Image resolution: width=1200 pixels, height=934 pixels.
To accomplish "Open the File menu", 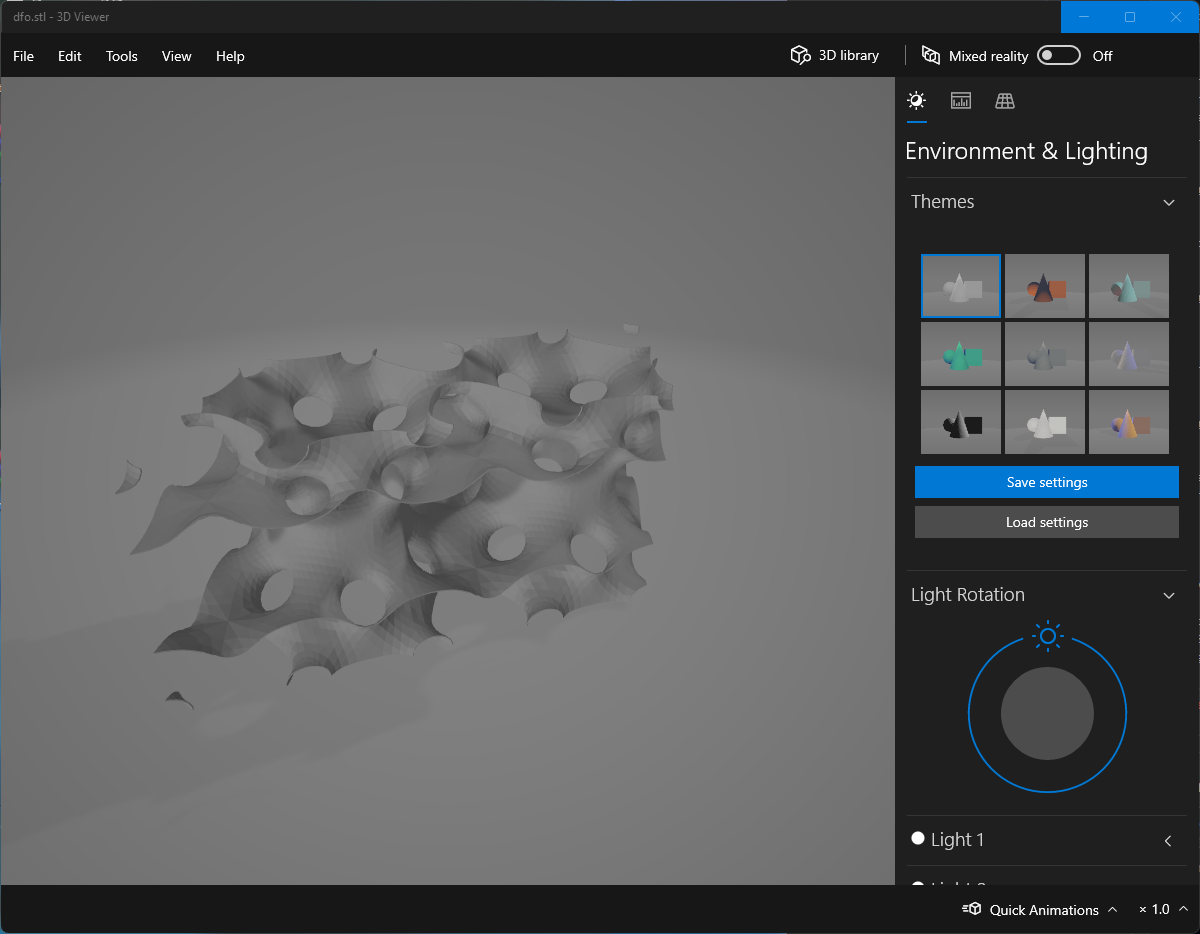I will click(23, 56).
